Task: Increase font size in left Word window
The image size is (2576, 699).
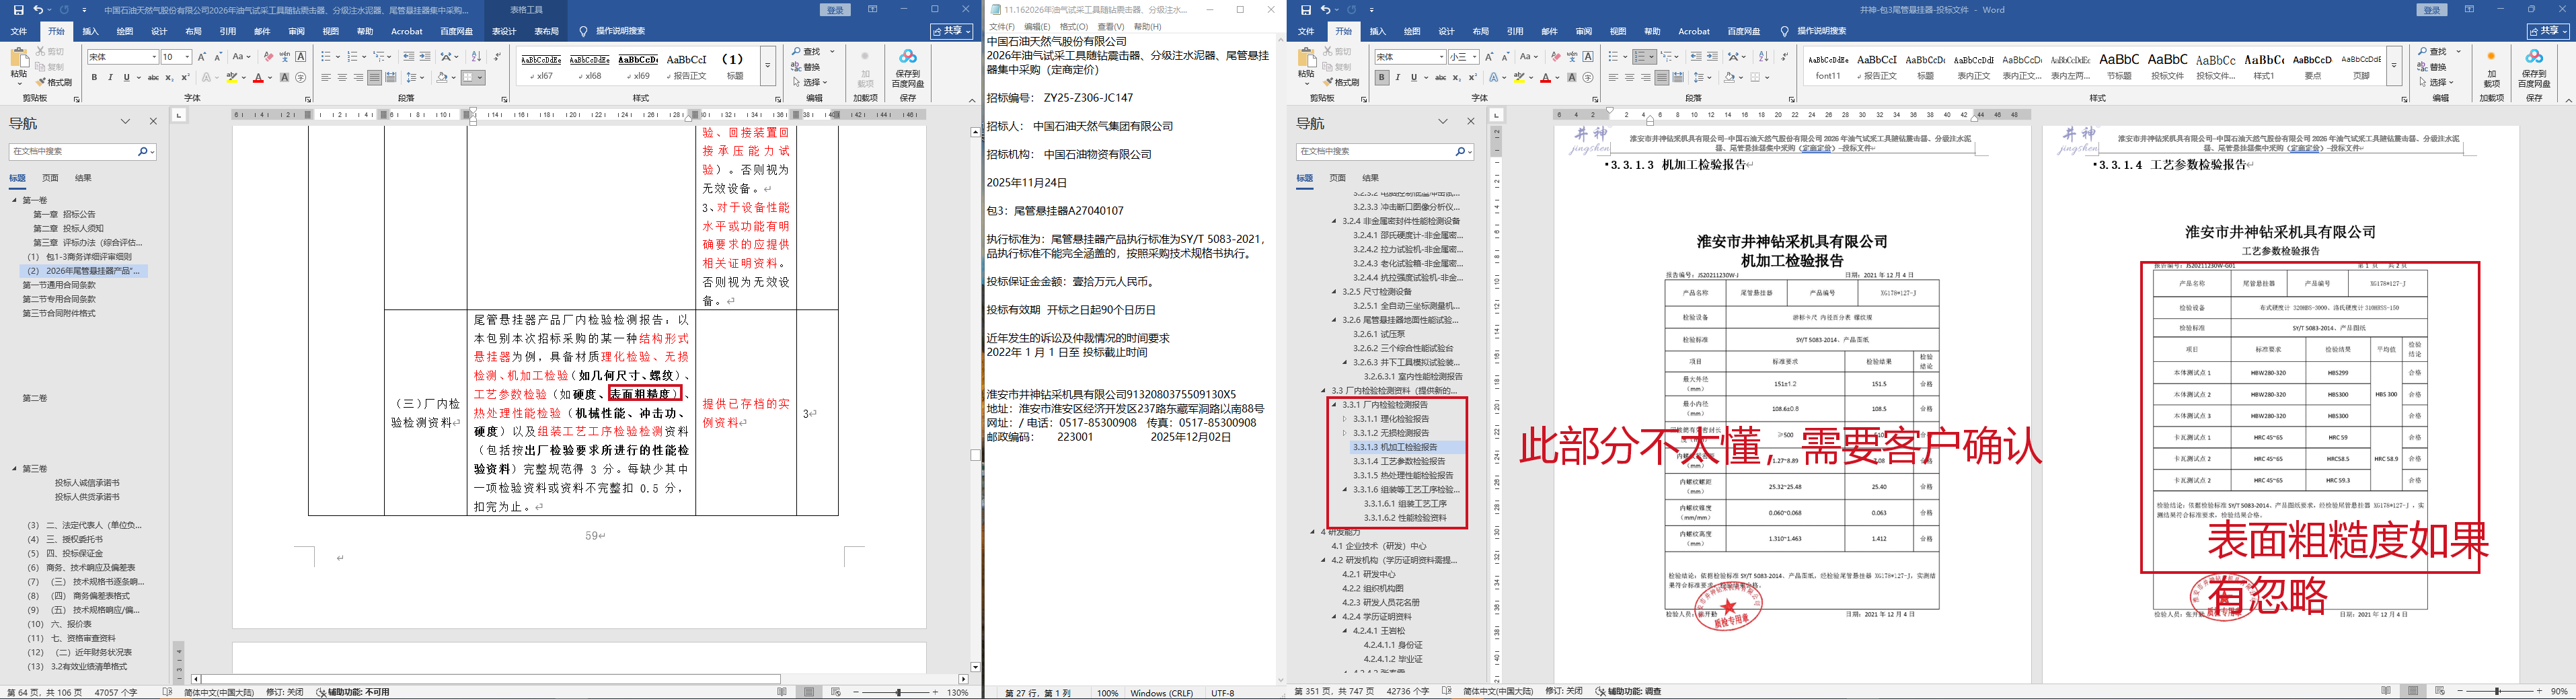Action: [202, 57]
